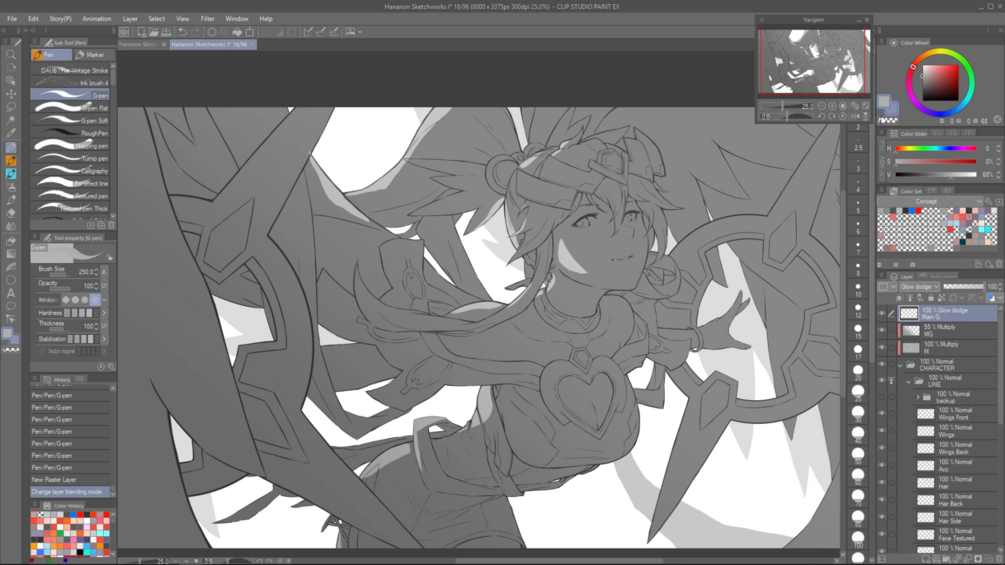
Task: Choose the Turnip pen brush
Action: [x=70, y=158]
